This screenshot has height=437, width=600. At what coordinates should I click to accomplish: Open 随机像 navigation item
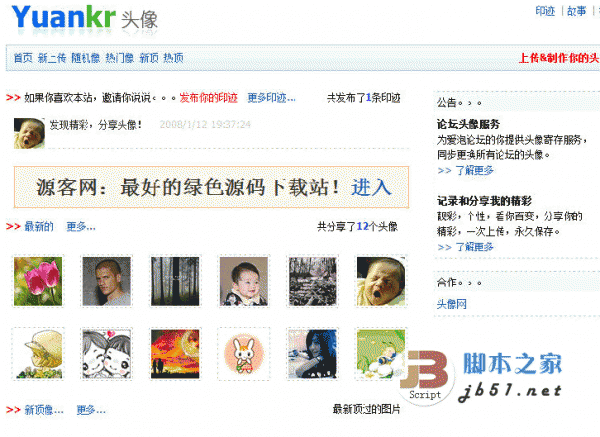pyautogui.click(x=86, y=58)
